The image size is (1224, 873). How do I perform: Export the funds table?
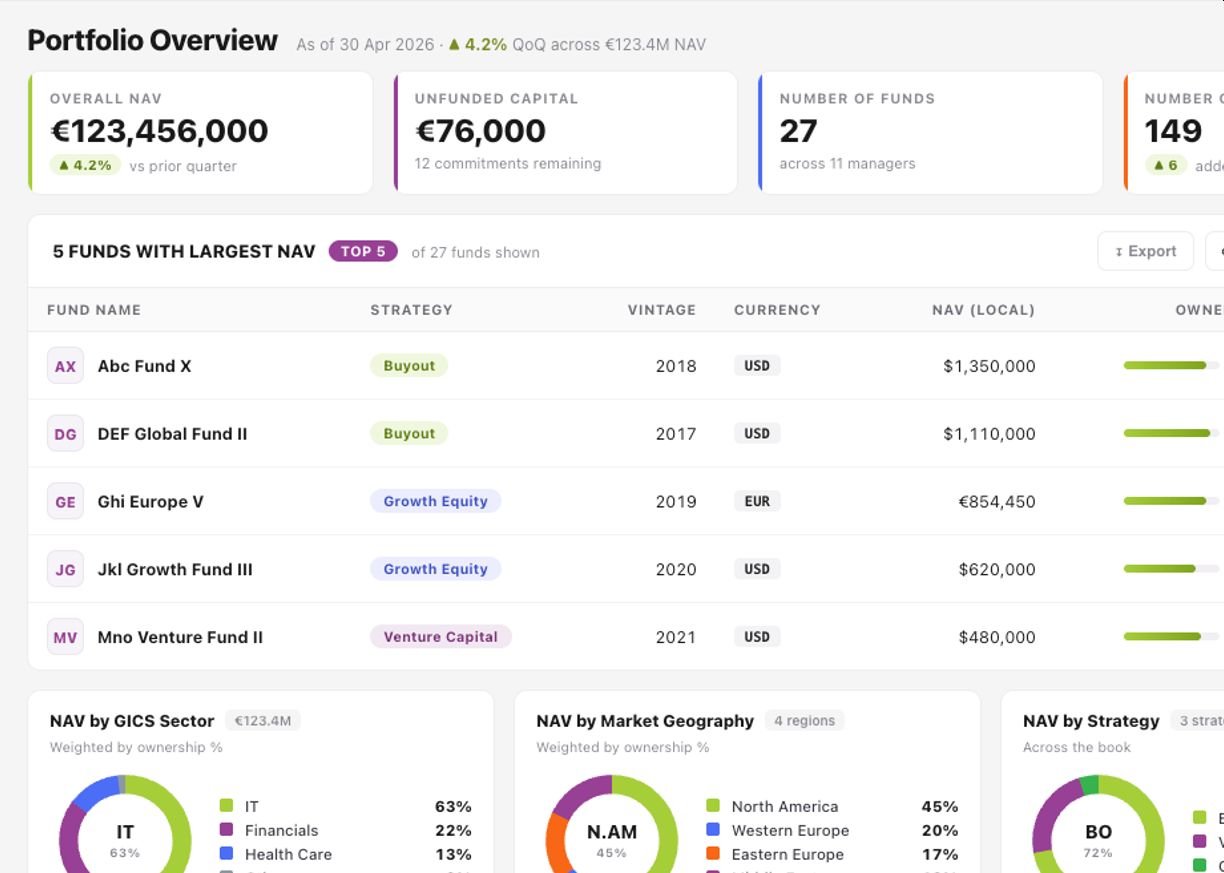pos(1145,251)
